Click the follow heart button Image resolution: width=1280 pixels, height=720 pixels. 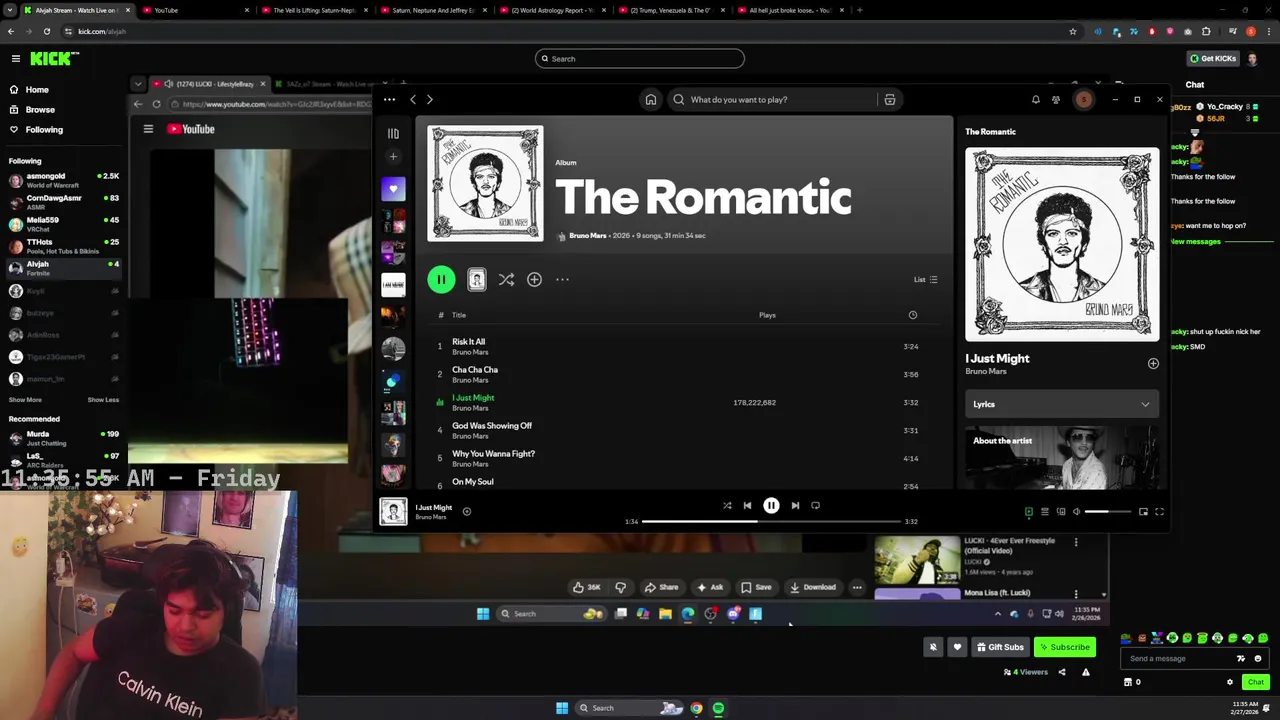coord(957,647)
